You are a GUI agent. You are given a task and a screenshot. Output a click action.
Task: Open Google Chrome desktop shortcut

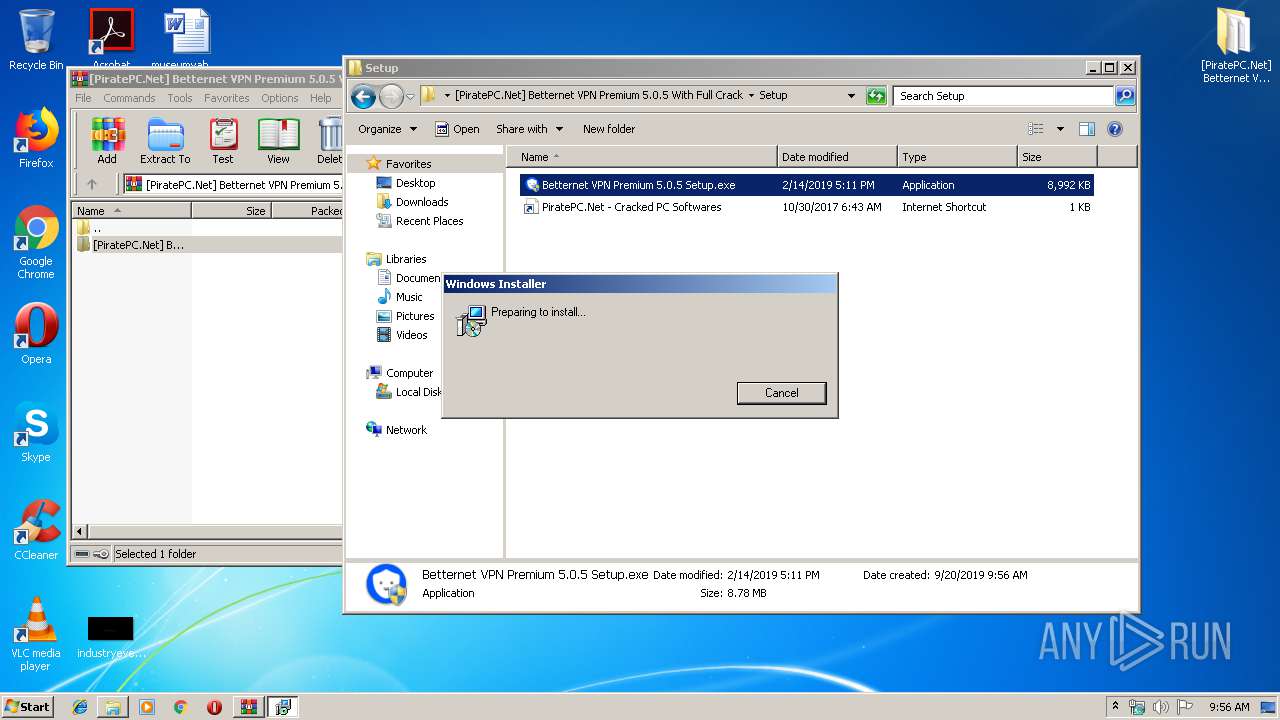pyautogui.click(x=36, y=243)
